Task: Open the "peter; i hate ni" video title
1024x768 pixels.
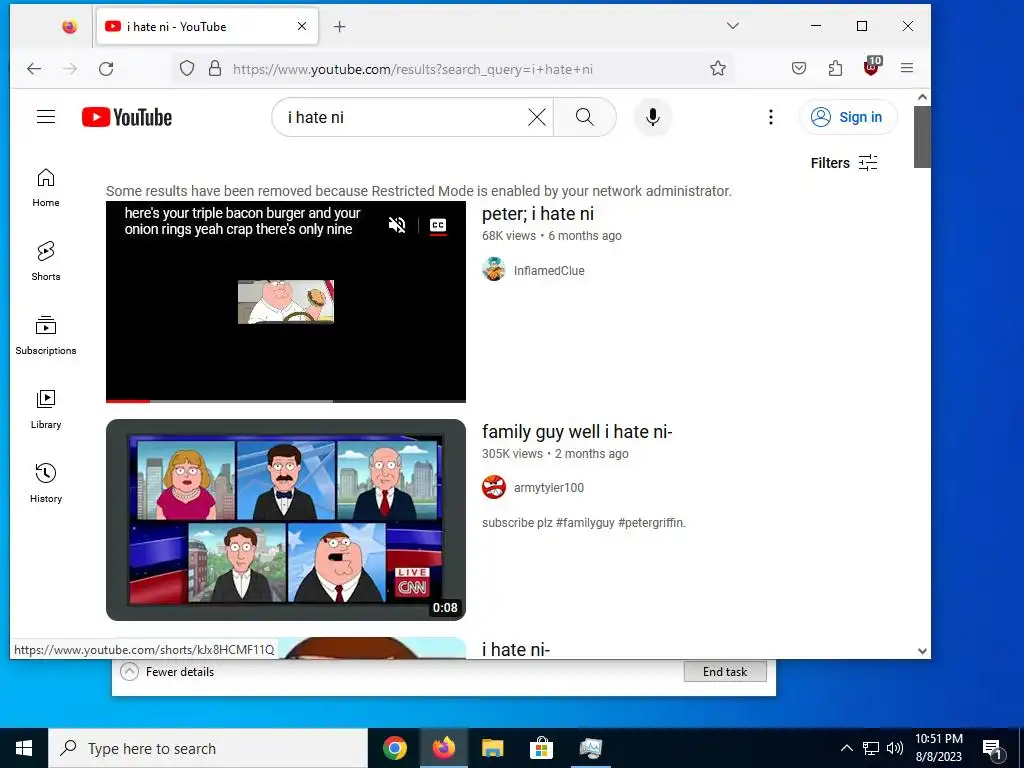Action: click(537, 214)
